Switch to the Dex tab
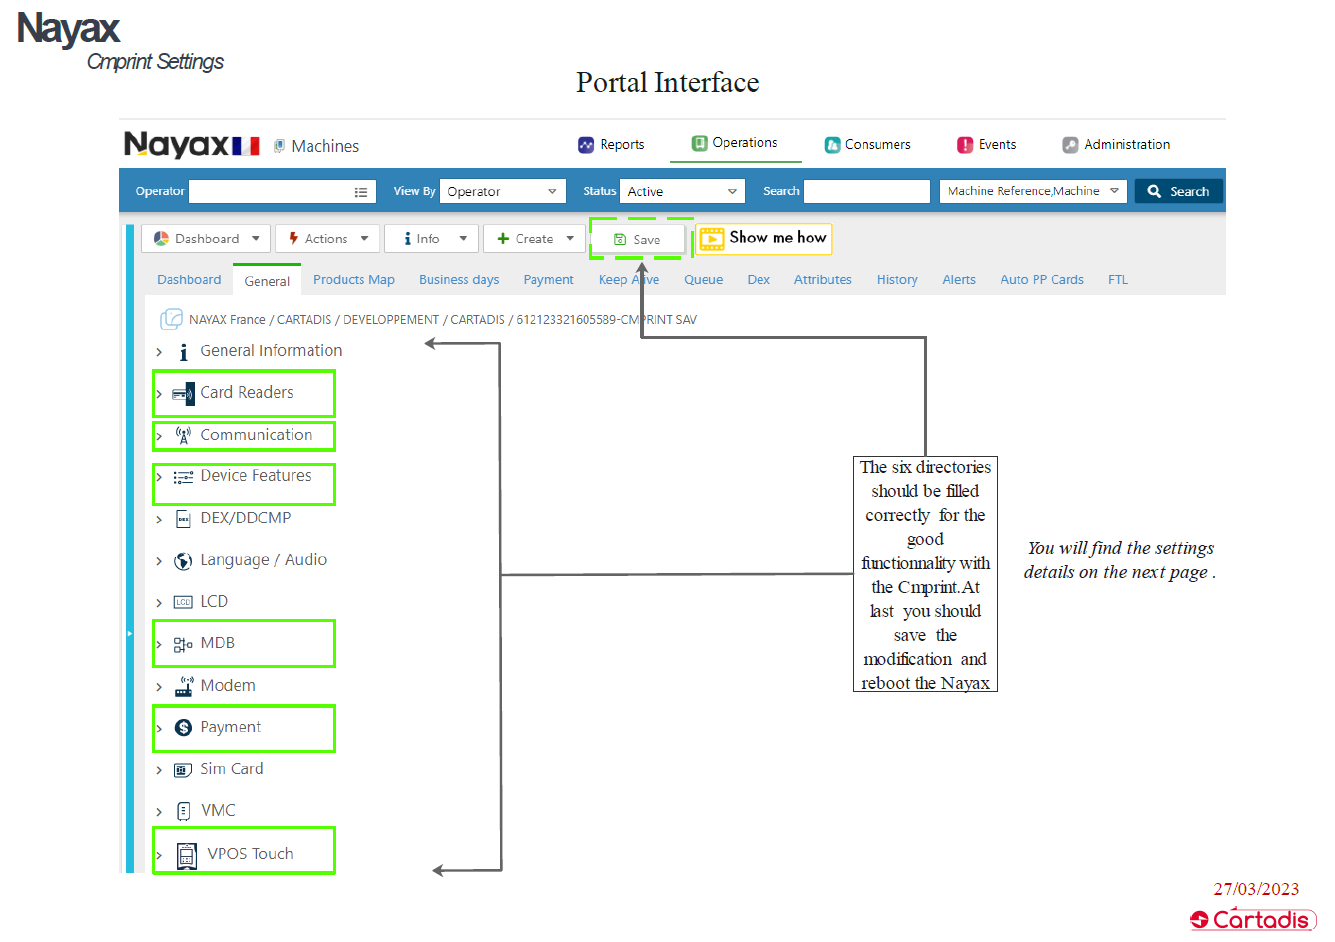The width and height of the screenshot is (1335, 942). pos(759,280)
